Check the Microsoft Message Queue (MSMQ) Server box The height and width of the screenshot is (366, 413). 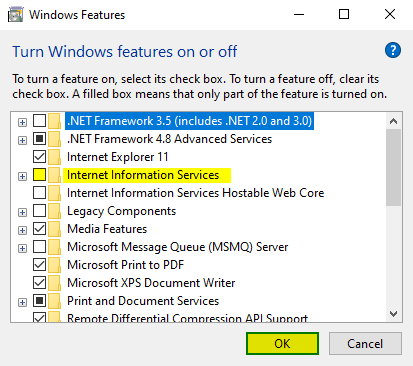(x=39, y=247)
